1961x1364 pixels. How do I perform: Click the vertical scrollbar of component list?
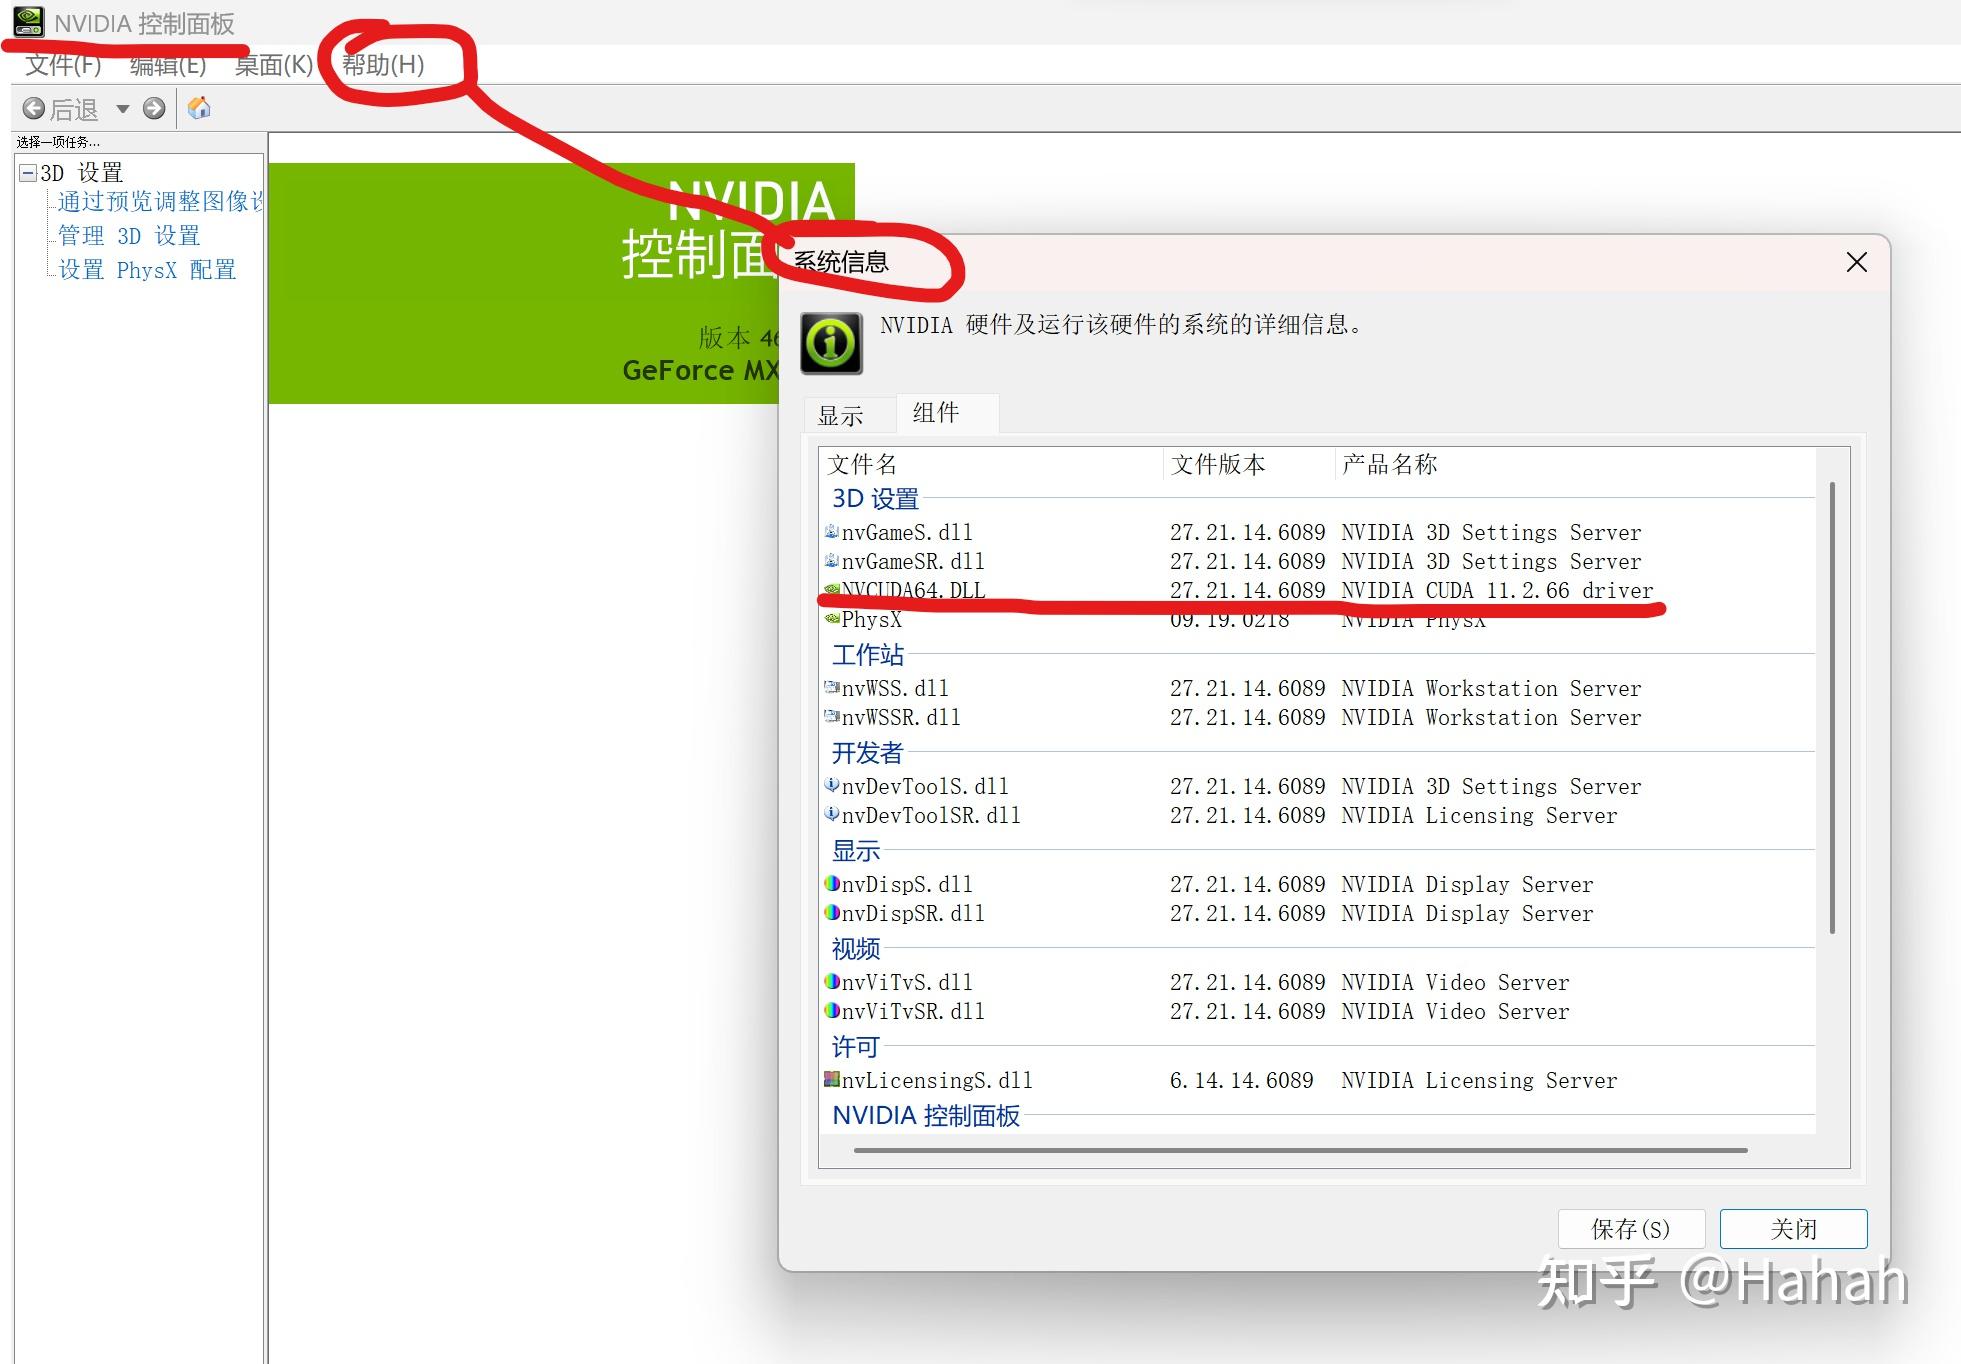point(1832,707)
